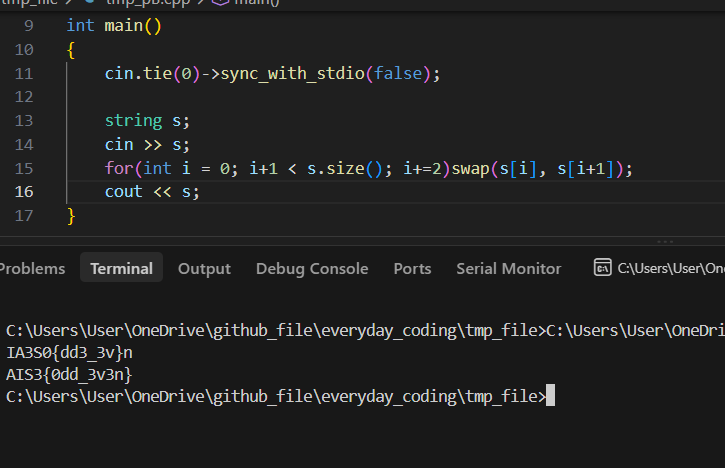Open the Debug Console tab
Image resolution: width=725 pixels, height=468 pixels.
[x=312, y=269]
